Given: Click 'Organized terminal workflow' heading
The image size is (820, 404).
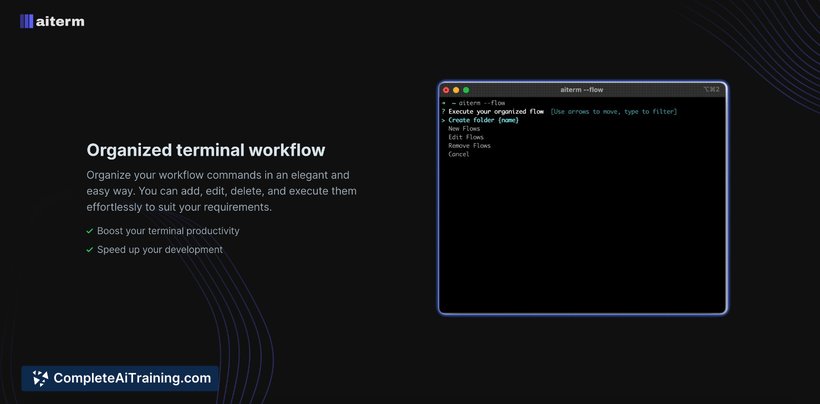Looking at the screenshot, I should coord(206,150).
